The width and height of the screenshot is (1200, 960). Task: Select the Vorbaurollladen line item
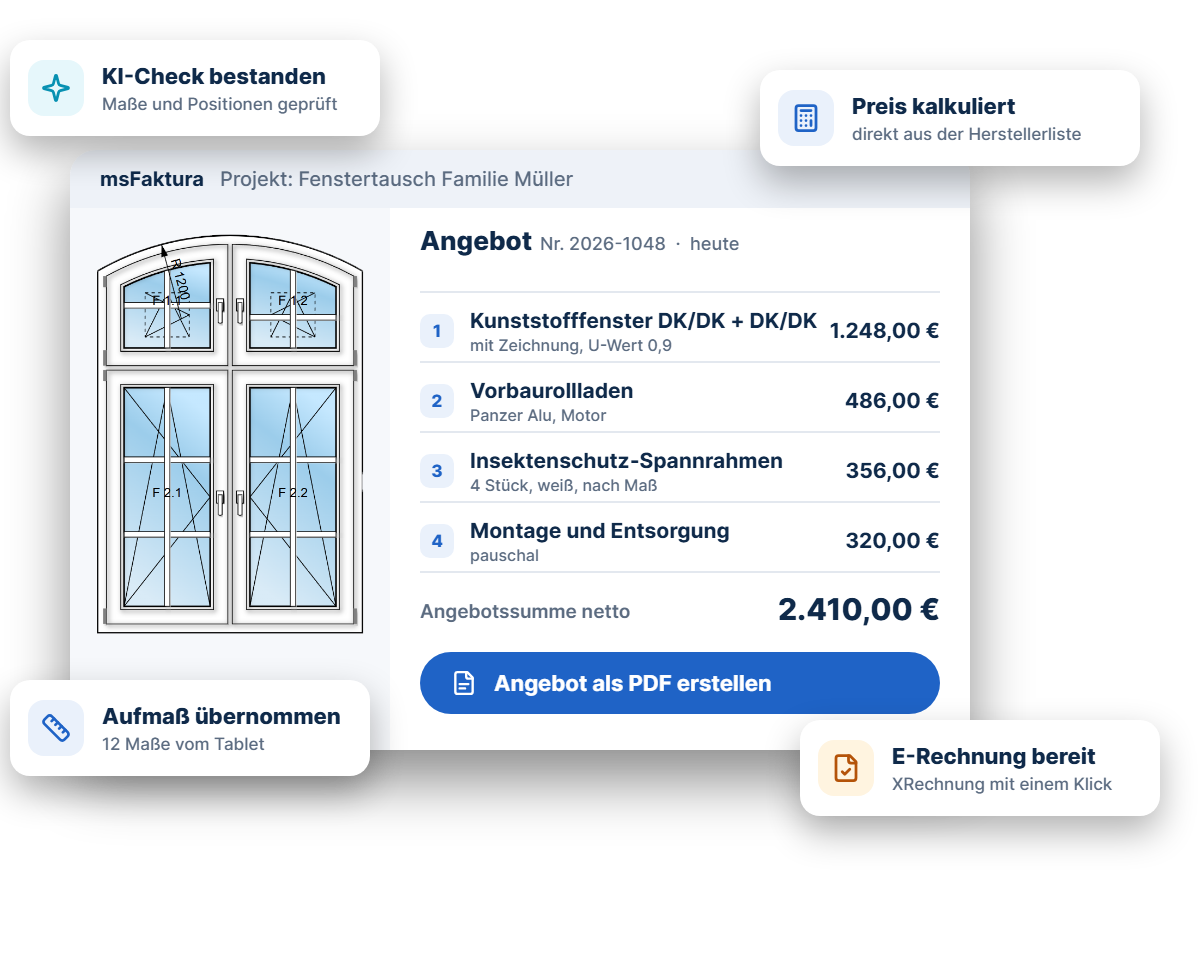pos(680,398)
